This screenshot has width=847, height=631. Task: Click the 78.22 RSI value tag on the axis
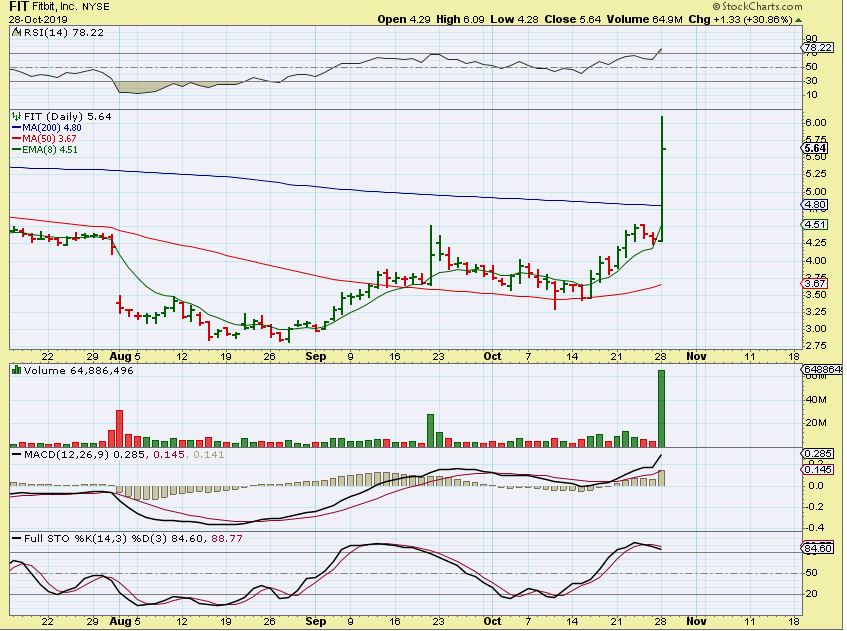818,48
